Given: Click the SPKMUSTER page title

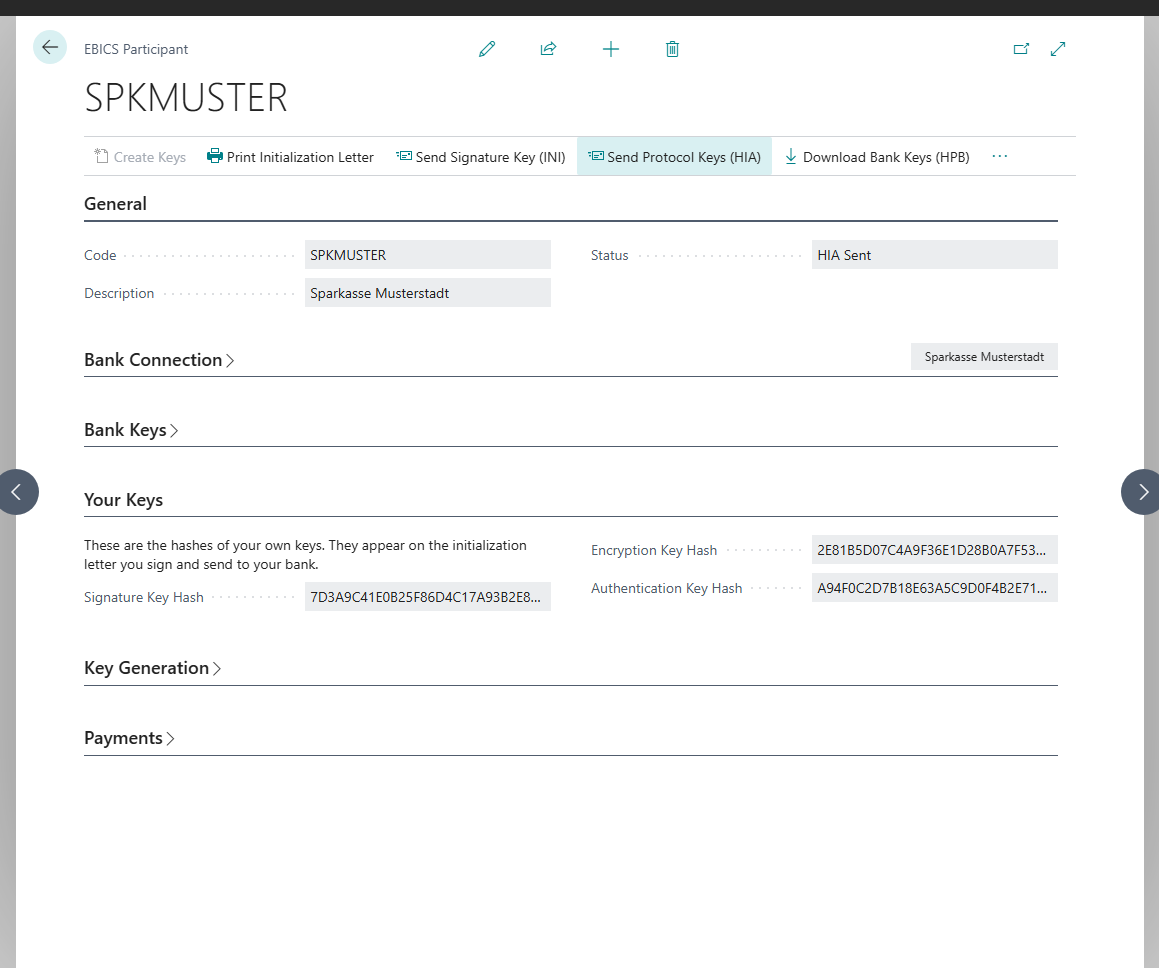Looking at the screenshot, I should pyautogui.click(x=186, y=98).
